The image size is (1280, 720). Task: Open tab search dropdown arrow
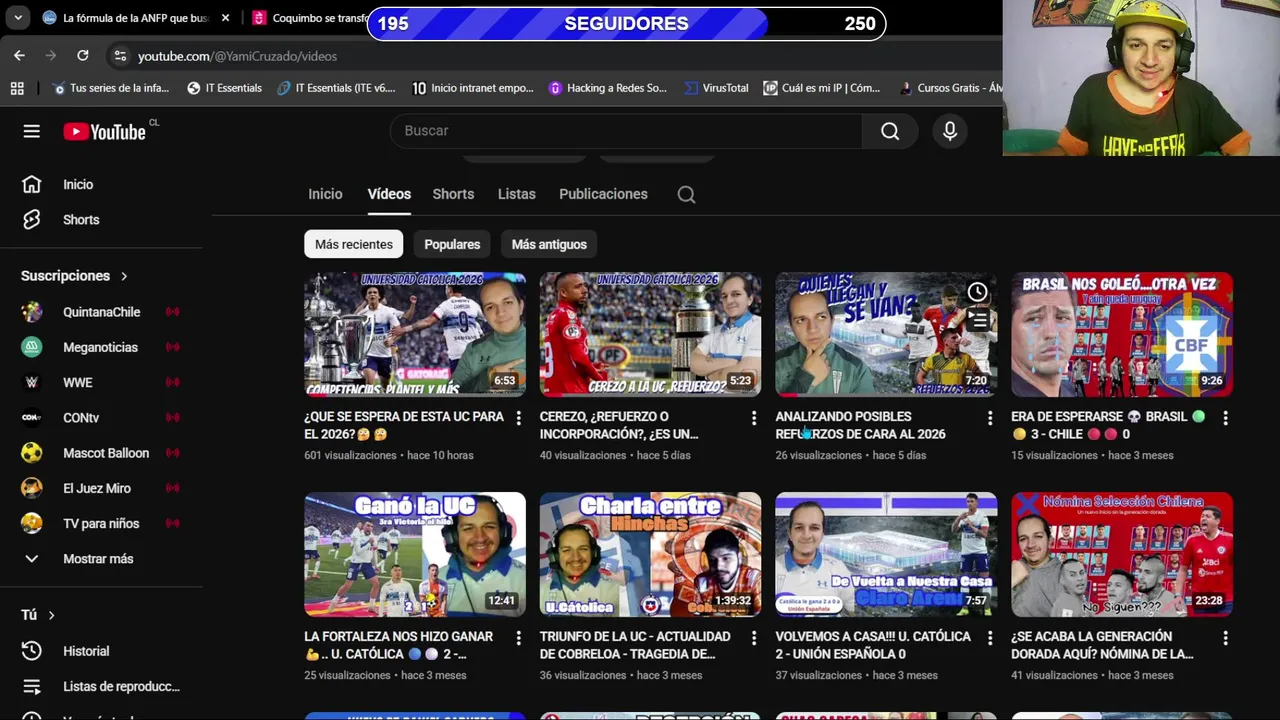click(18, 18)
